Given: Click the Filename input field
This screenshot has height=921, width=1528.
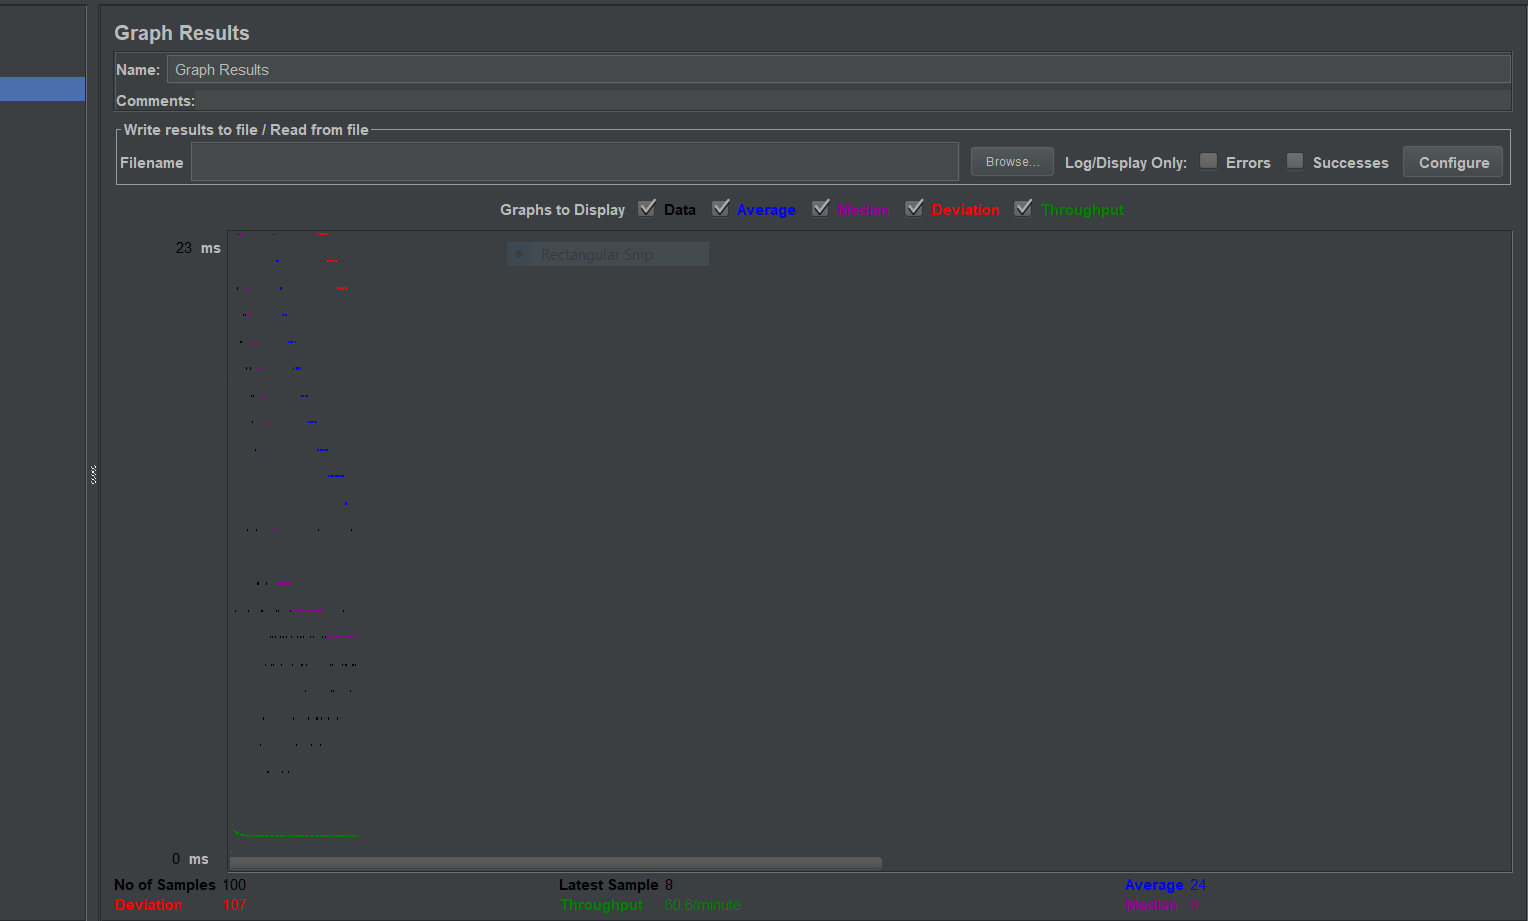Looking at the screenshot, I should [x=575, y=161].
